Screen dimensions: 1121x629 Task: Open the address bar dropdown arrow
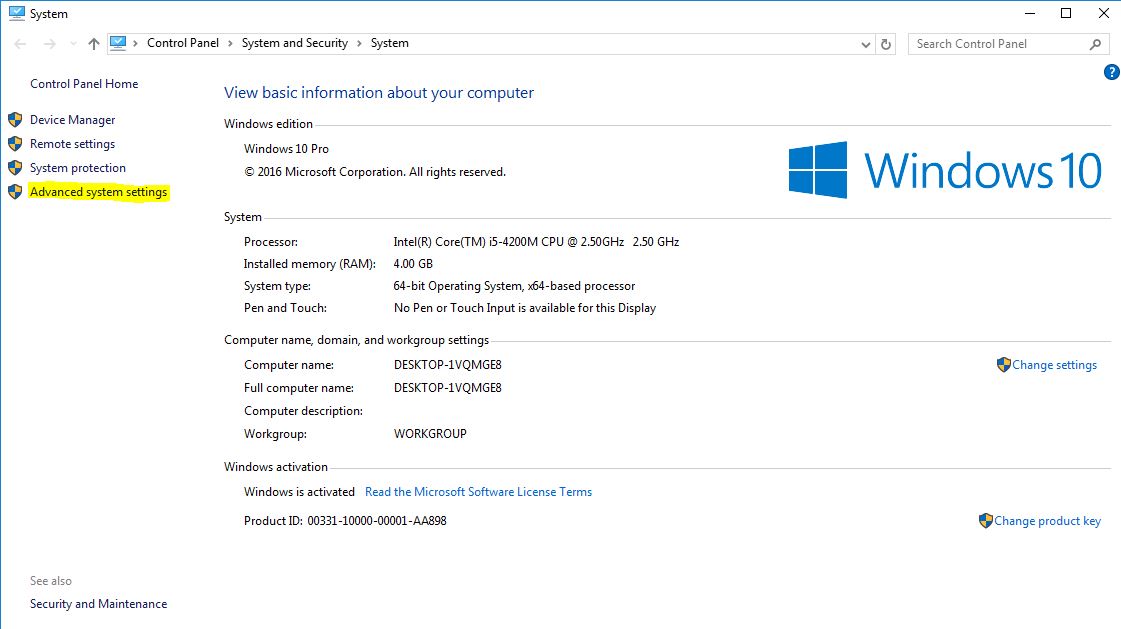(866, 44)
